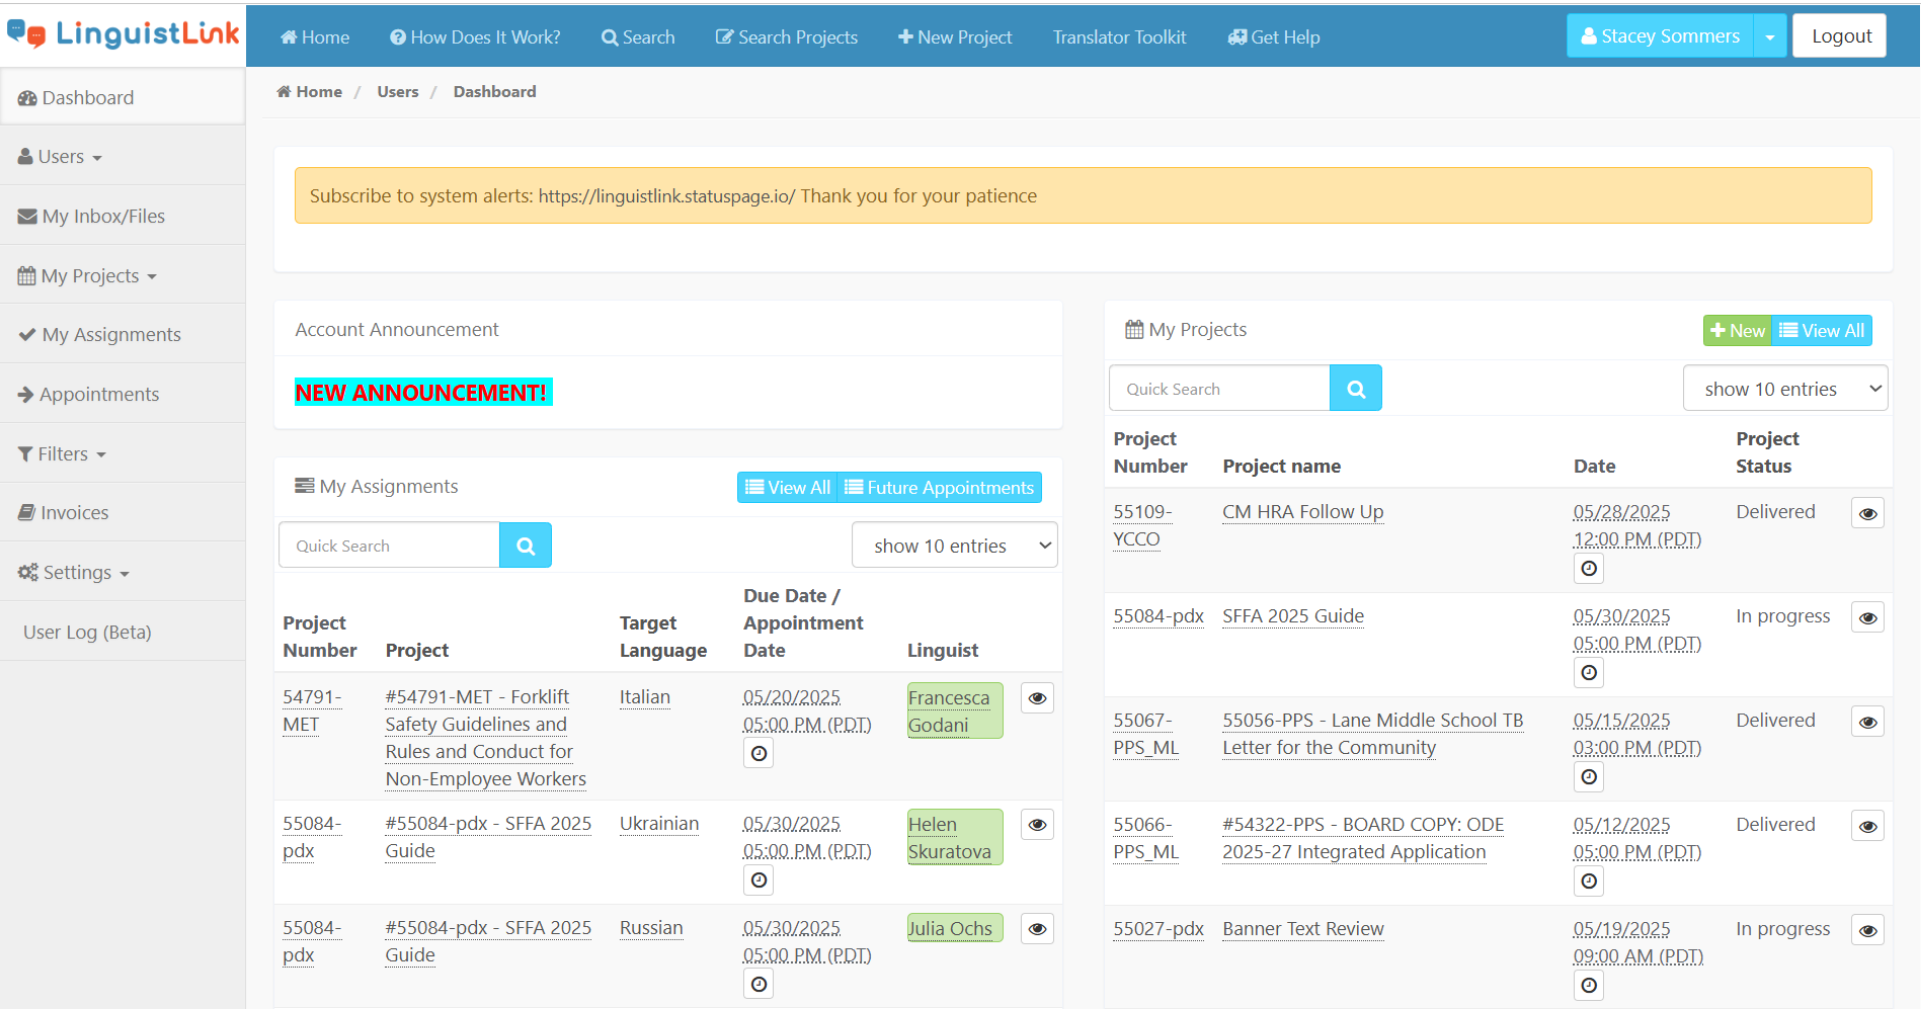Viewport: 1921px width, 1033px height.
Task: Click Search in the top navigation
Action: click(638, 37)
